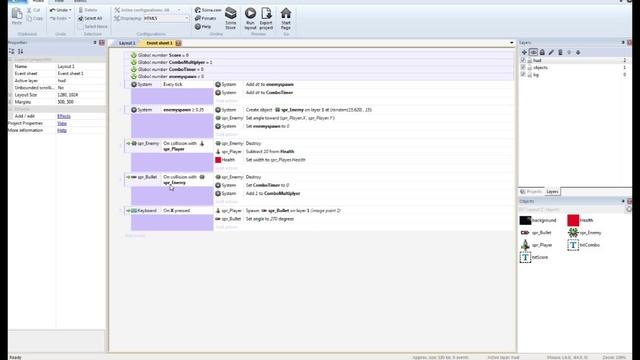Click the red Health icon in event actions
Screen dimensions: 640x360
218,160
